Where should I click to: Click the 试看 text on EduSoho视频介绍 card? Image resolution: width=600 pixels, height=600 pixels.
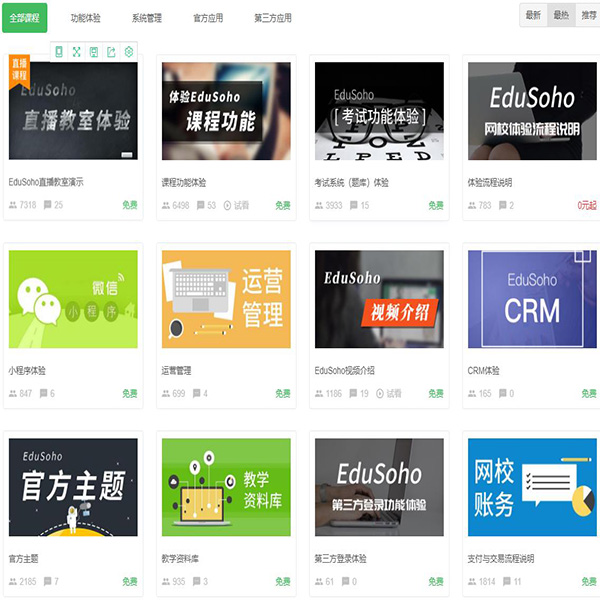pos(394,393)
